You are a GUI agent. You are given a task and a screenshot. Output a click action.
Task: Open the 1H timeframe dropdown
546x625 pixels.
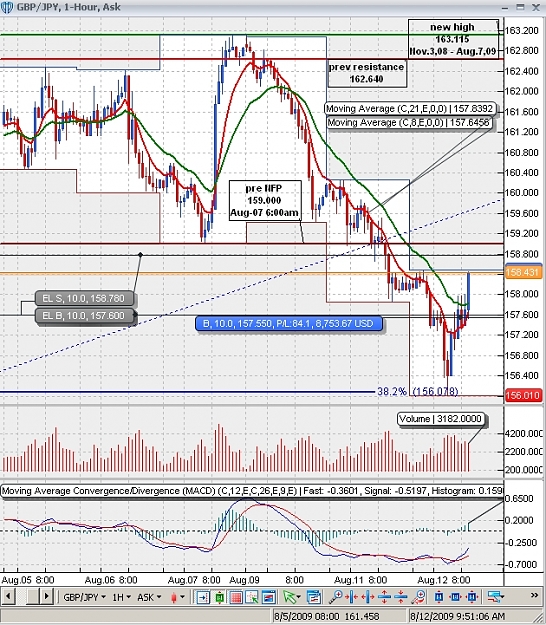tap(121, 597)
